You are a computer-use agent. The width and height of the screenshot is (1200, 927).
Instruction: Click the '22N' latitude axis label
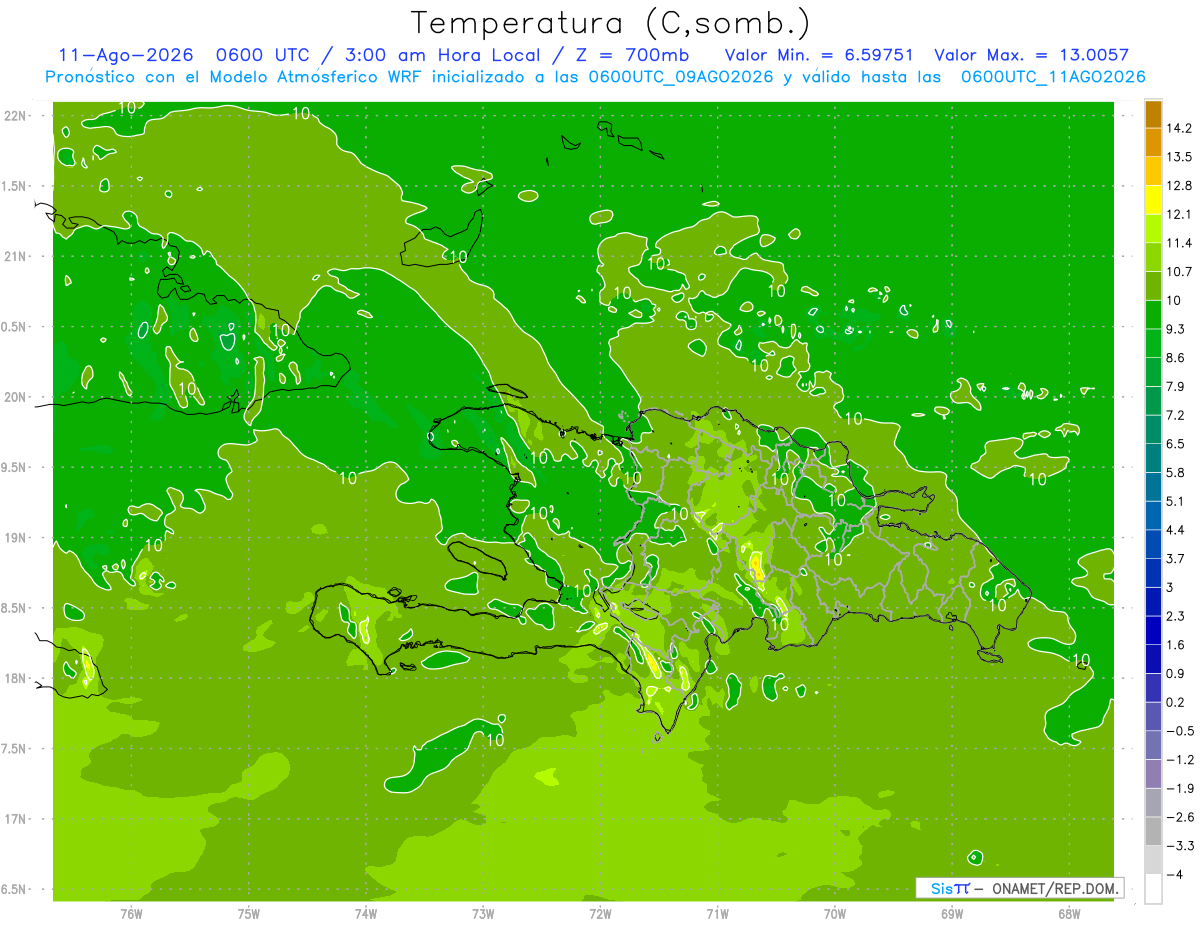point(17,116)
